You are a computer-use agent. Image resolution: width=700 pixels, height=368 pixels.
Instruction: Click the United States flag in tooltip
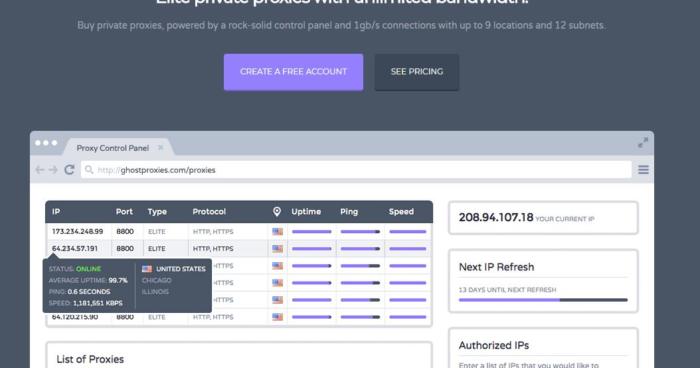[147, 269]
